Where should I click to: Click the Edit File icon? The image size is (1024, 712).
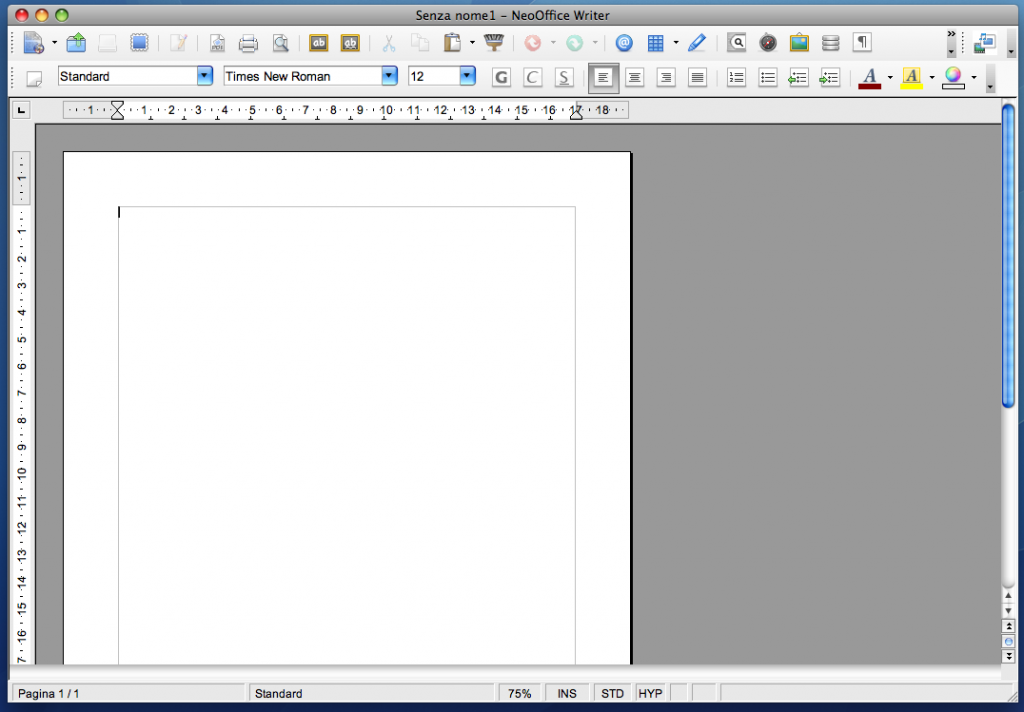[x=178, y=43]
